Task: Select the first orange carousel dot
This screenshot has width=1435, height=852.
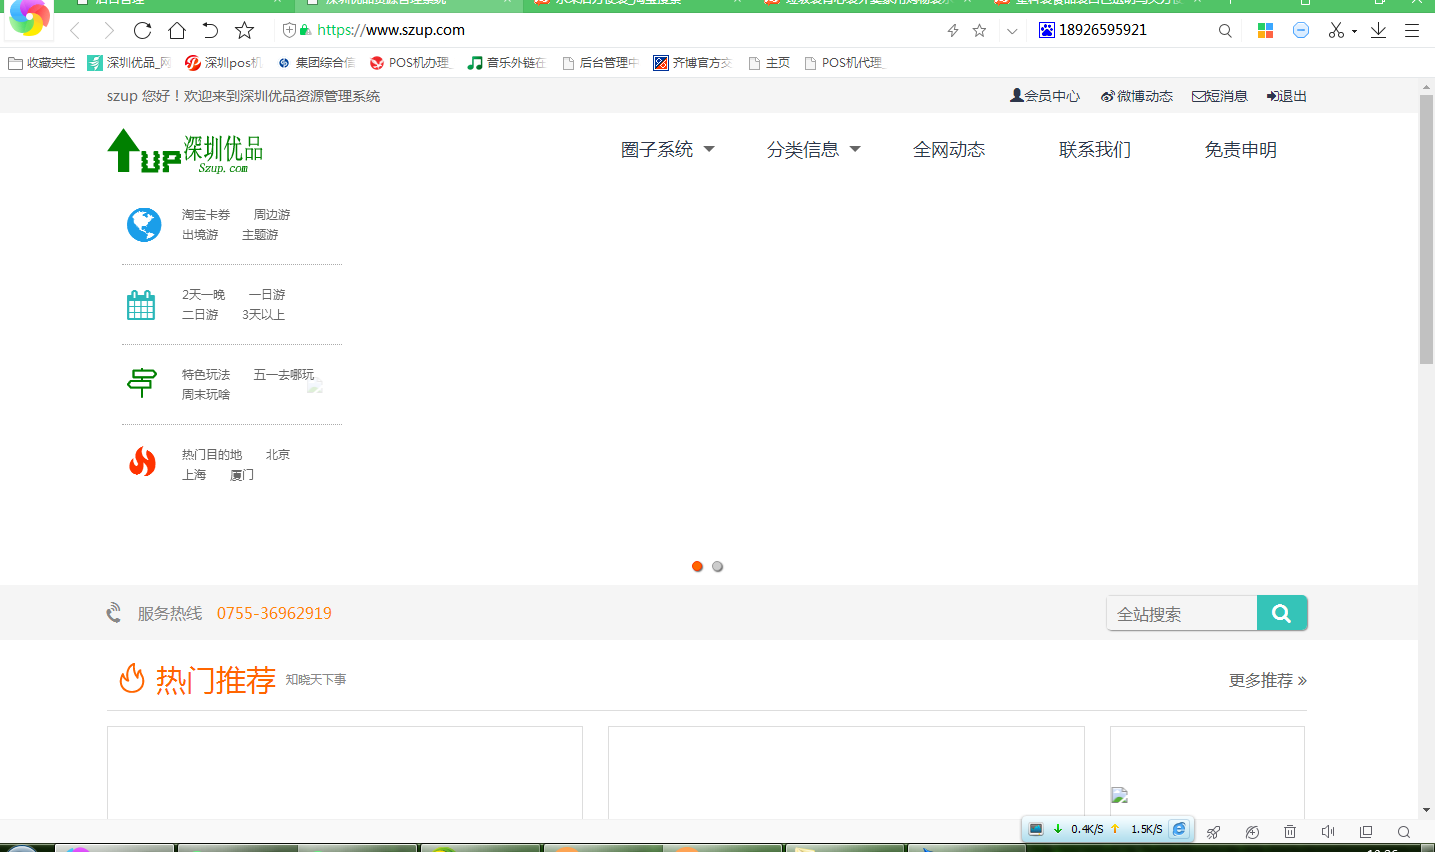Action: 697,566
